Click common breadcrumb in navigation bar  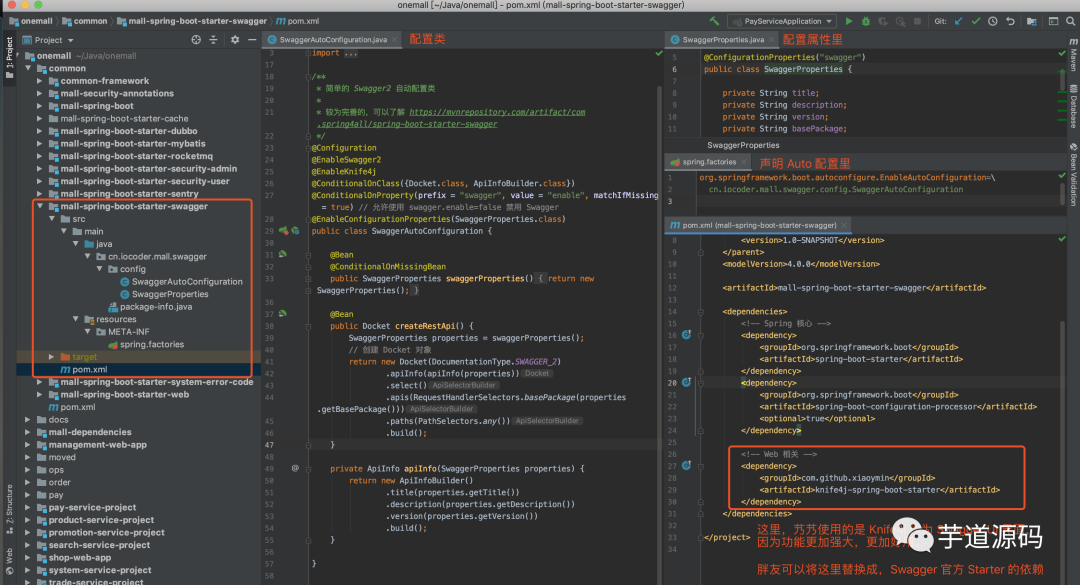(x=85, y=21)
